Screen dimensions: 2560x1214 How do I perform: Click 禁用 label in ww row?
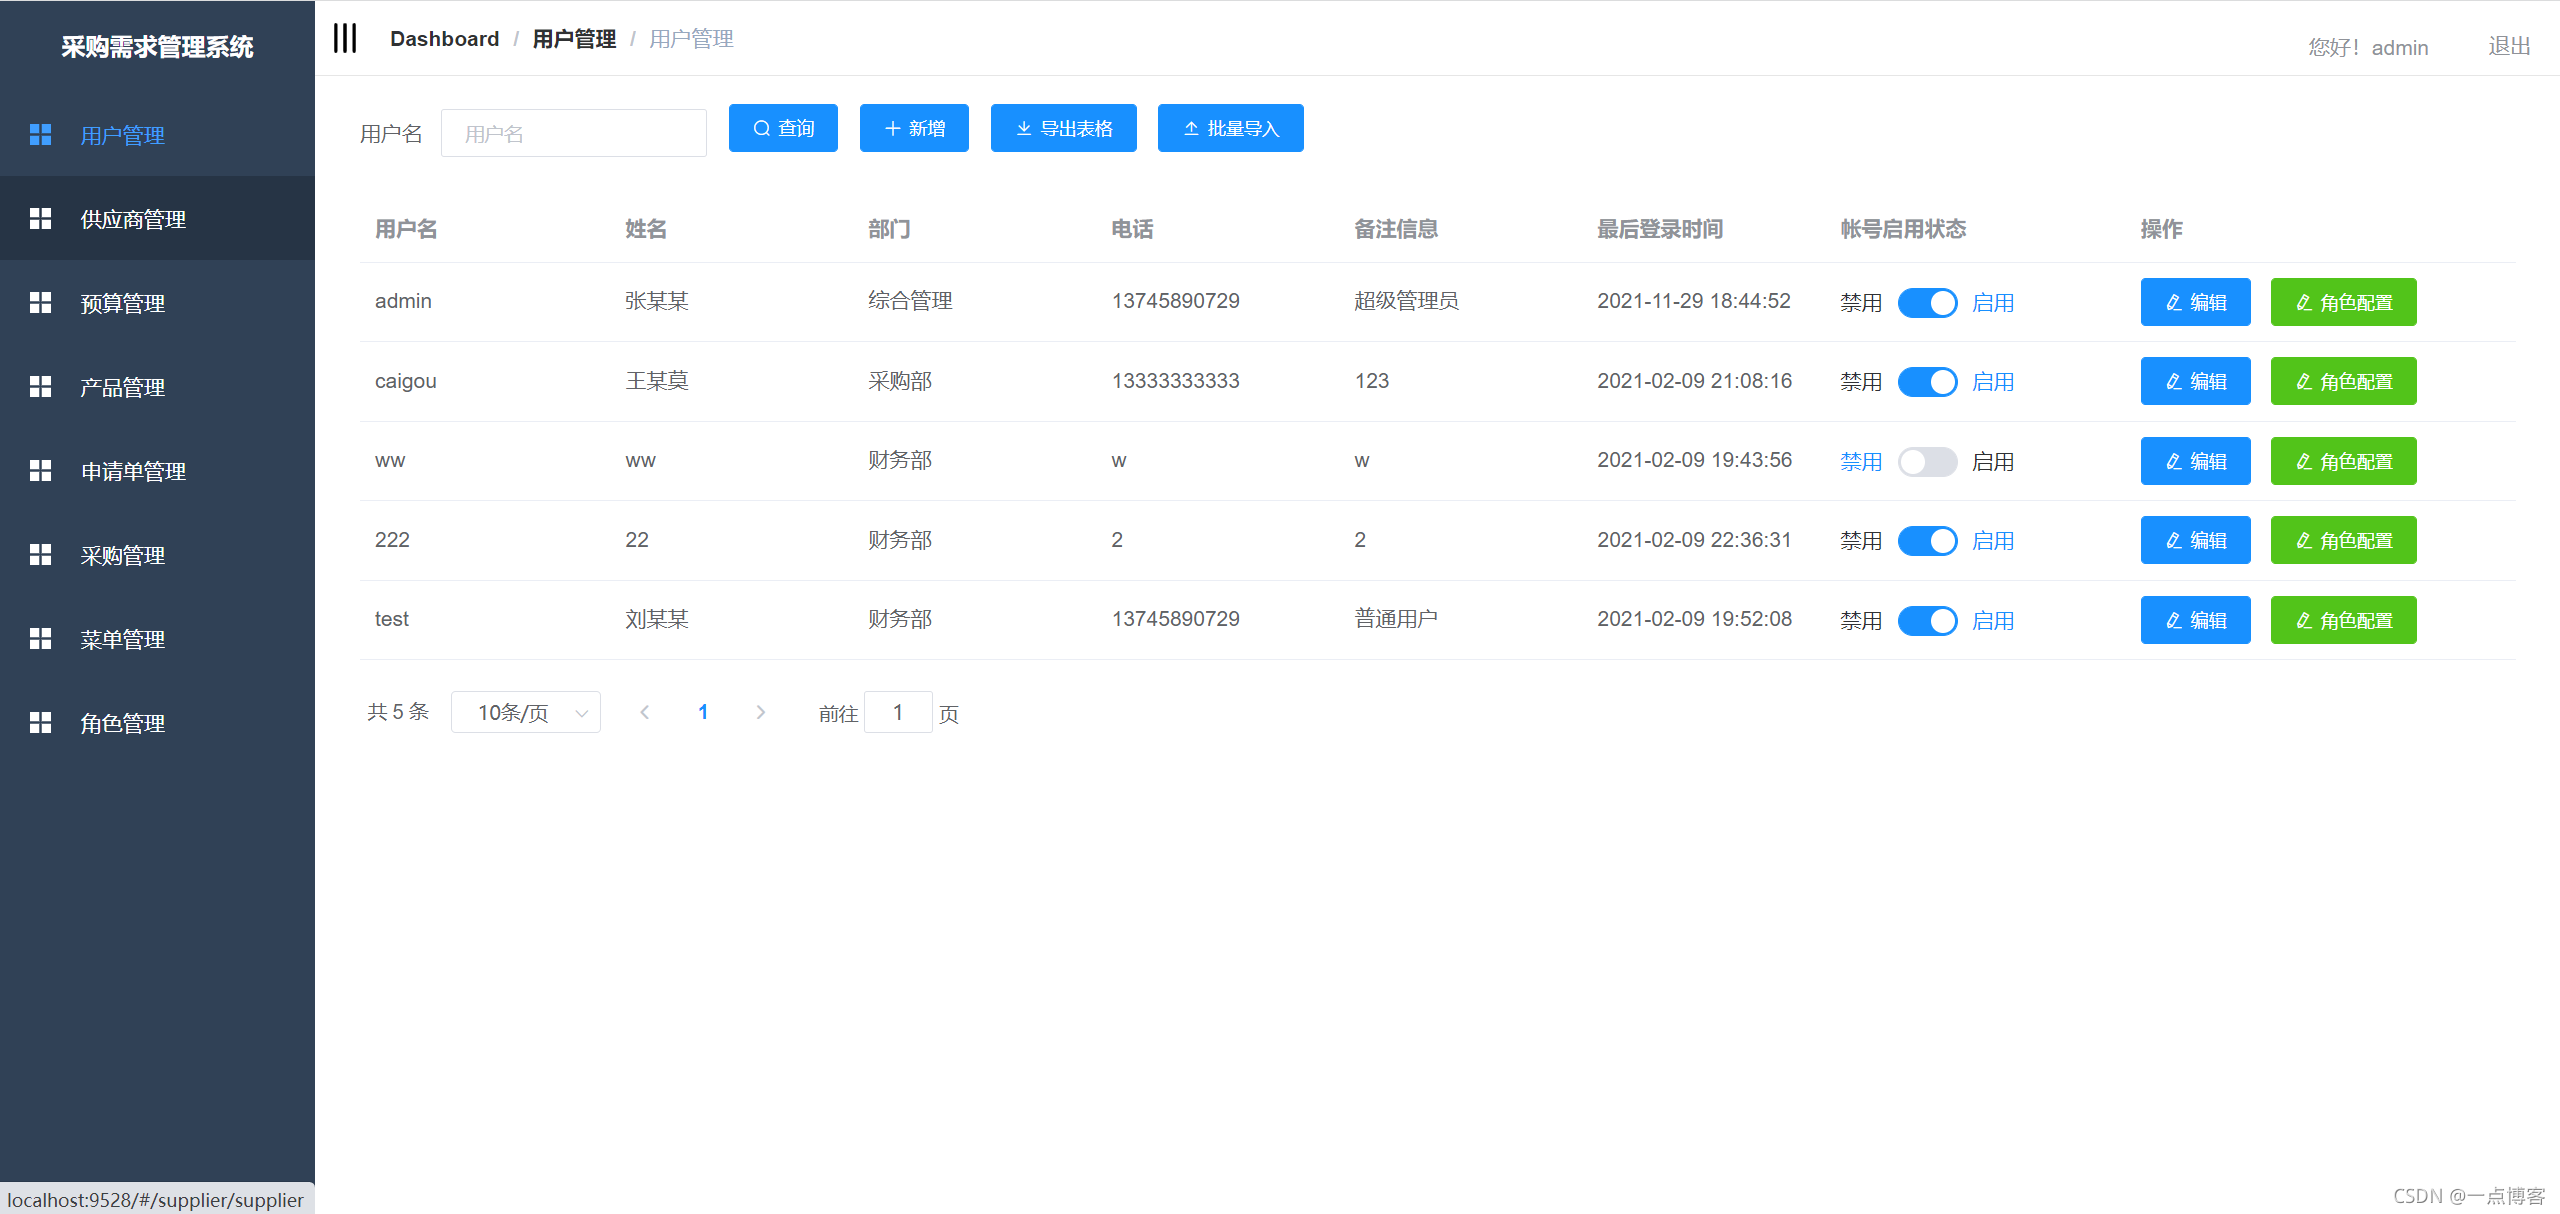(1861, 461)
